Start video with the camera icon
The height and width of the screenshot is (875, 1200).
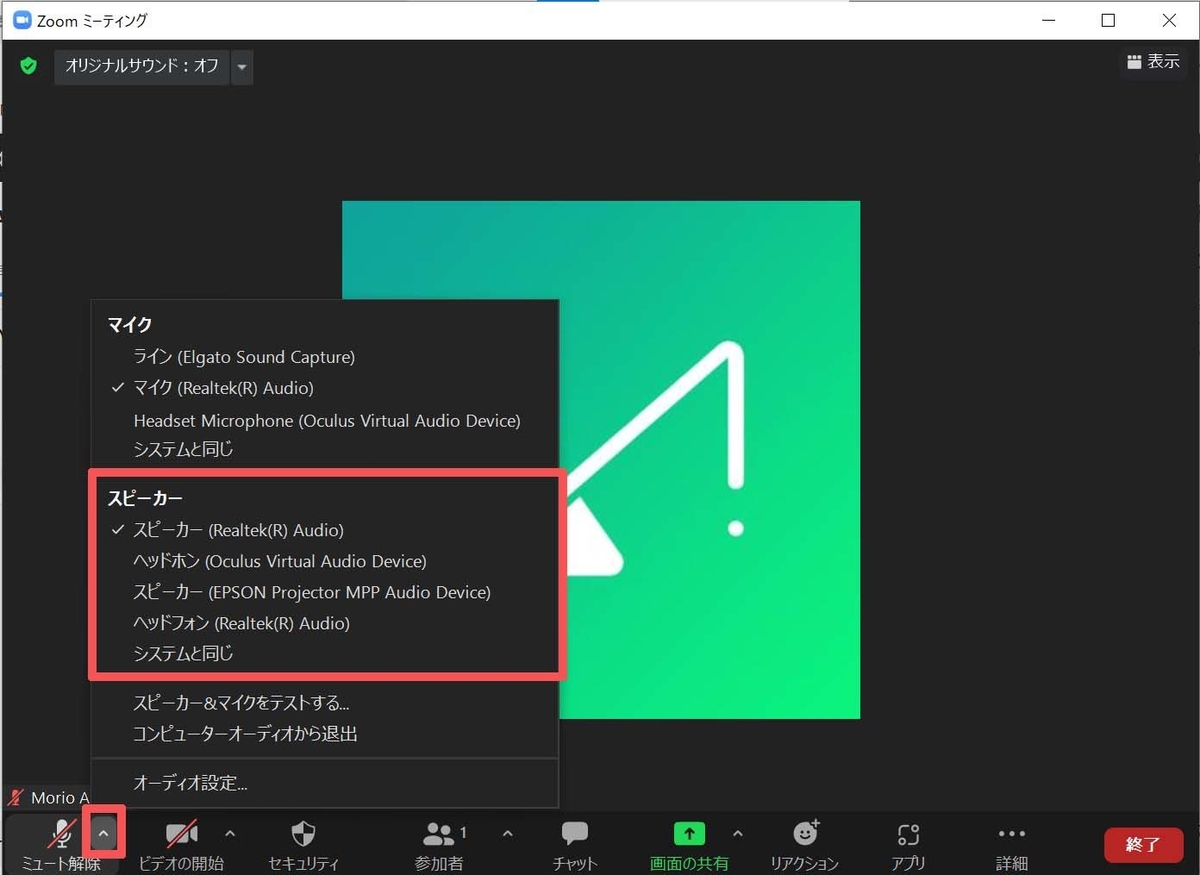pos(181,833)
